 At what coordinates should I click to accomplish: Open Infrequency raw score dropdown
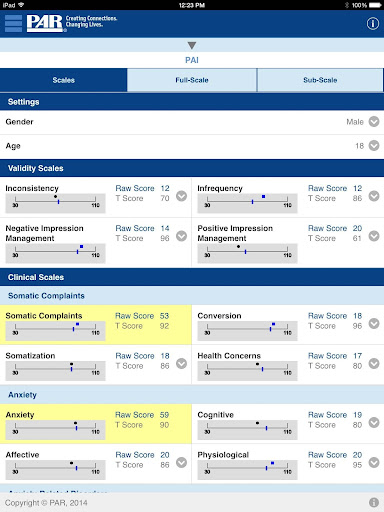374,196
